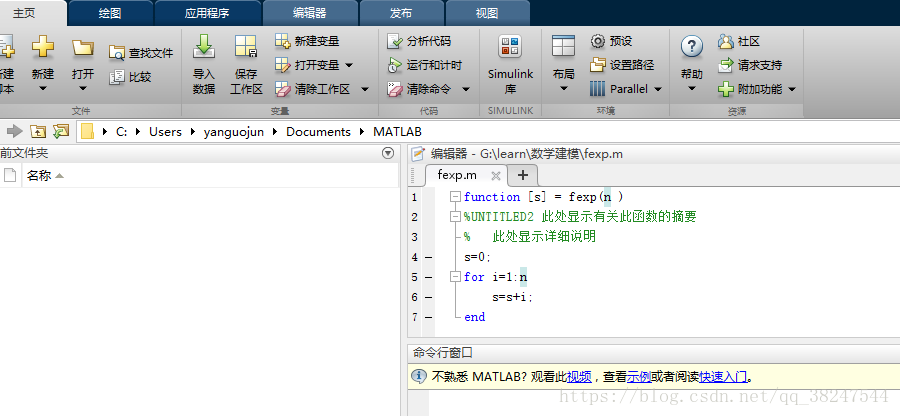Expand the Layout (布局) dropdown arrow

click(x=563, y=89)
